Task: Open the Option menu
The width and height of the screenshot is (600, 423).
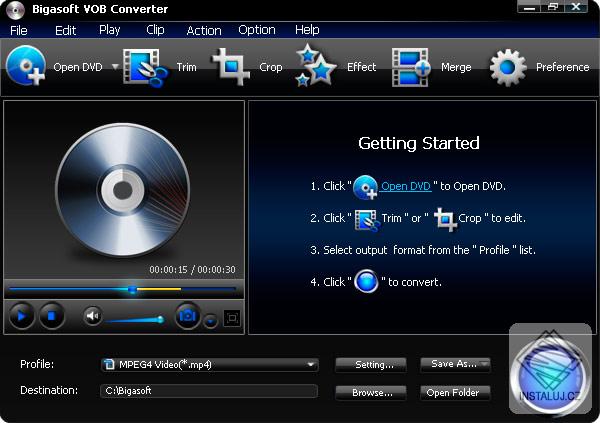Action: click(257, 30)
